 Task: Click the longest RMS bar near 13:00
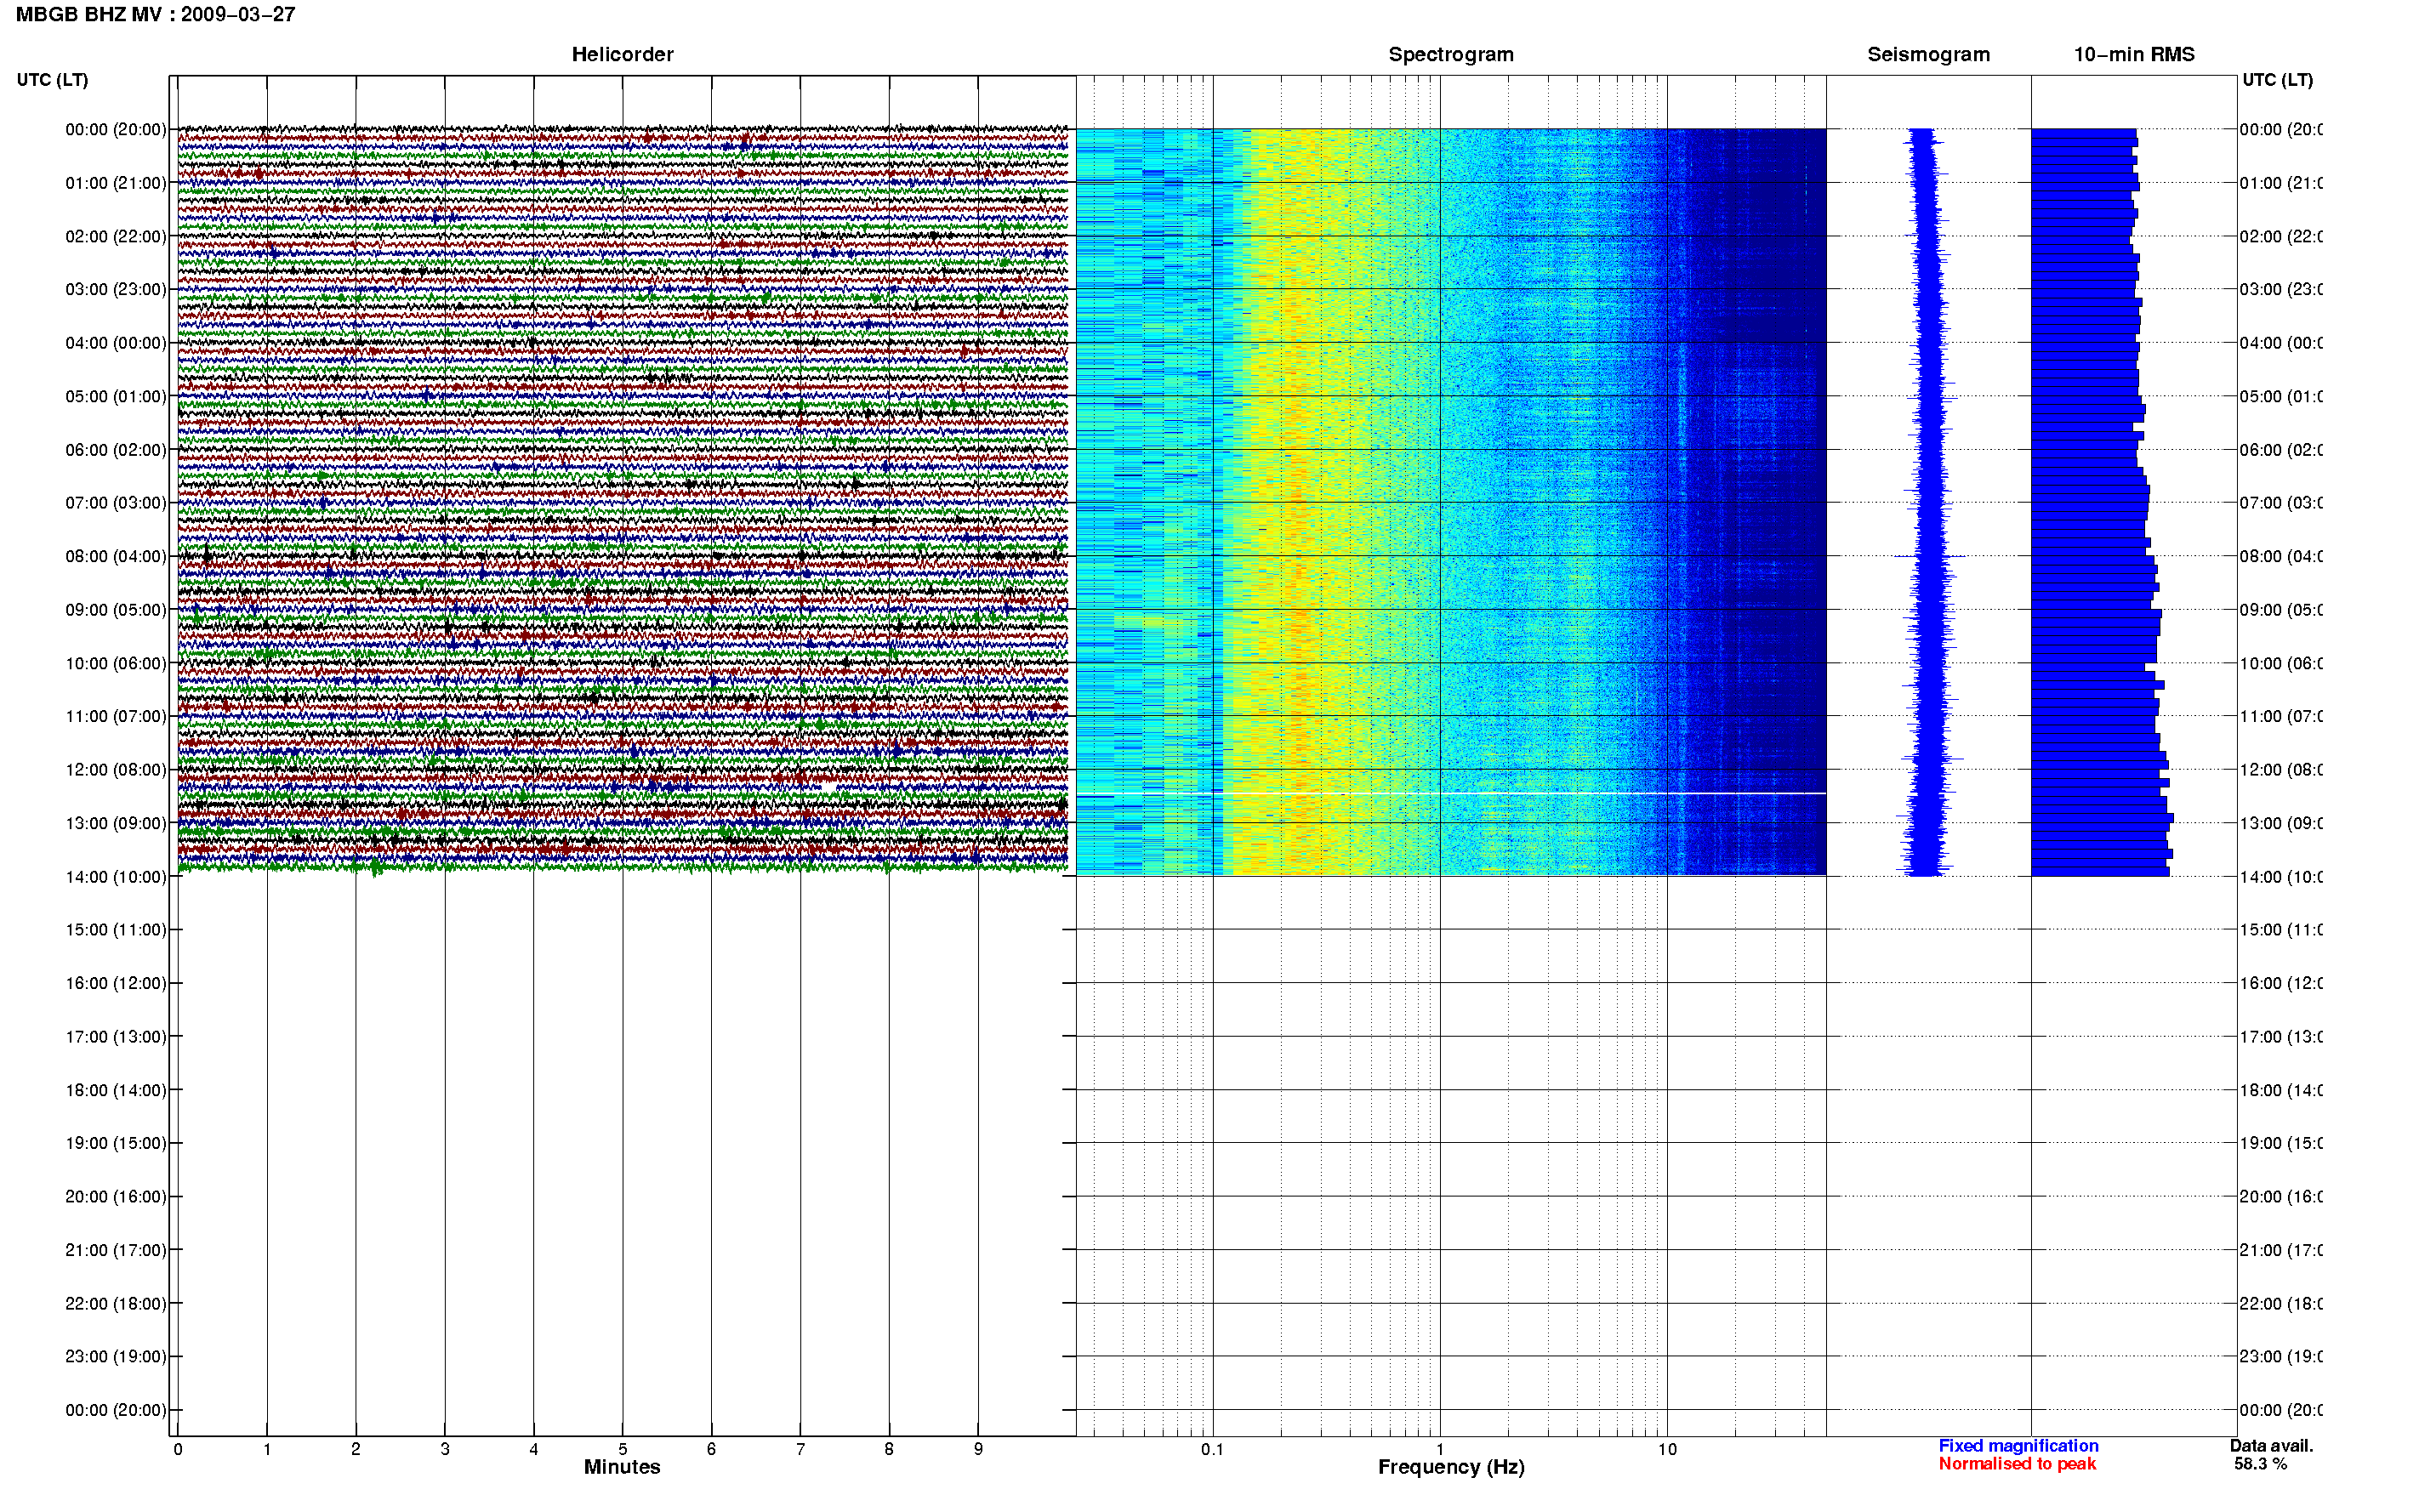point(2102,818)
